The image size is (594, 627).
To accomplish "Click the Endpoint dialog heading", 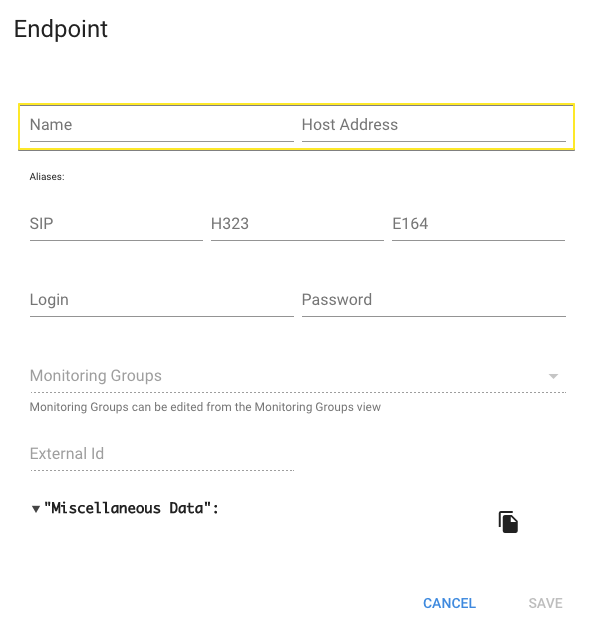I will 60,29.
